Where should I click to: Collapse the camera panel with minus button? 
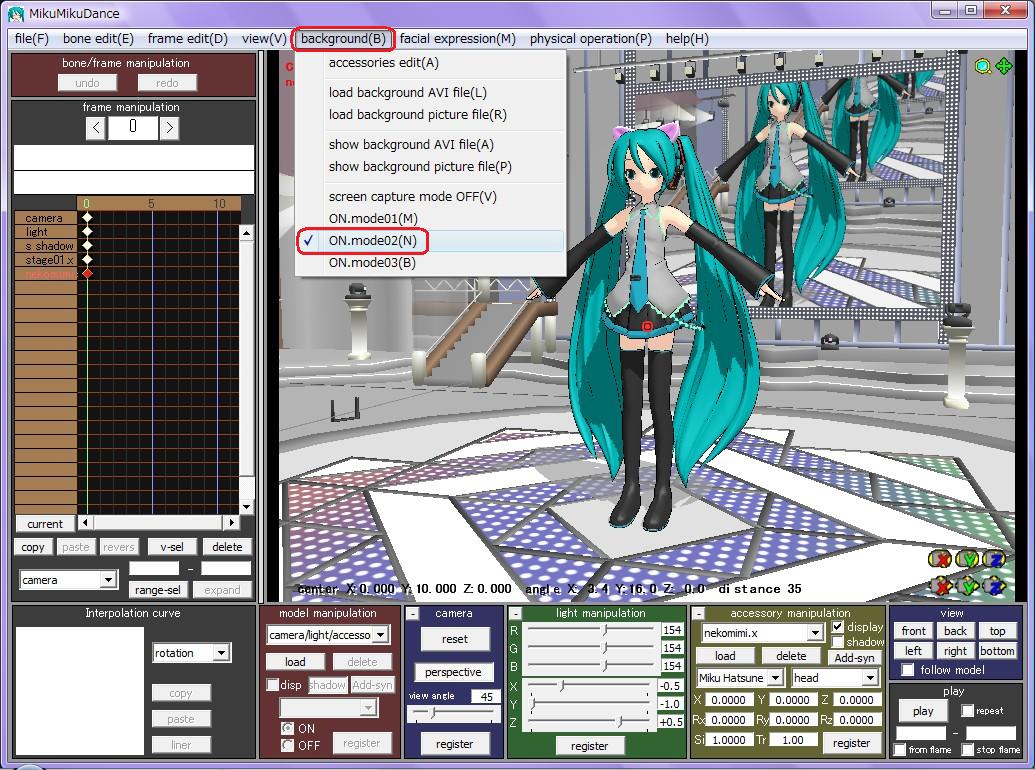(x=413, y=614)
